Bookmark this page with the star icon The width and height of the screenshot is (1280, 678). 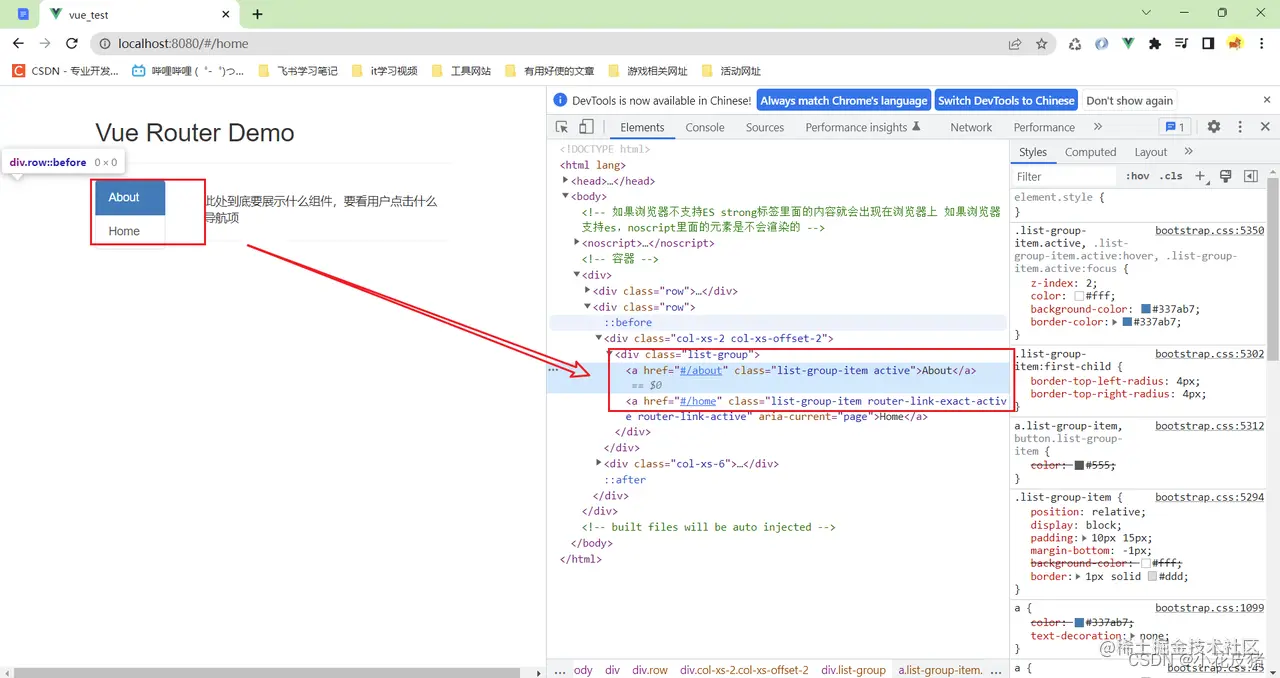tap(1042, 44)
